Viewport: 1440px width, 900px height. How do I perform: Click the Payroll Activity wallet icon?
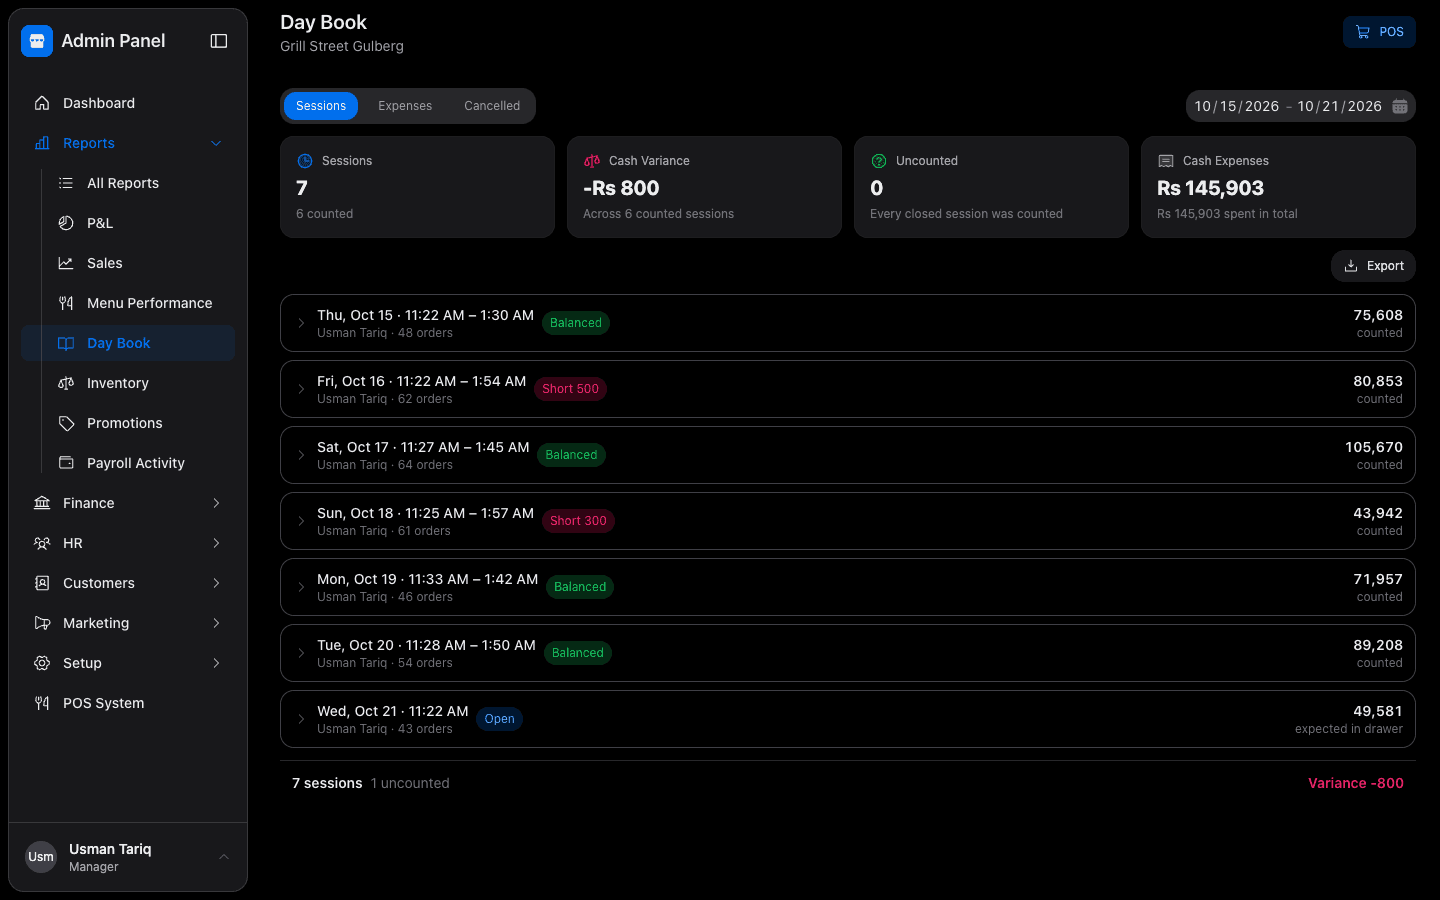66,463
